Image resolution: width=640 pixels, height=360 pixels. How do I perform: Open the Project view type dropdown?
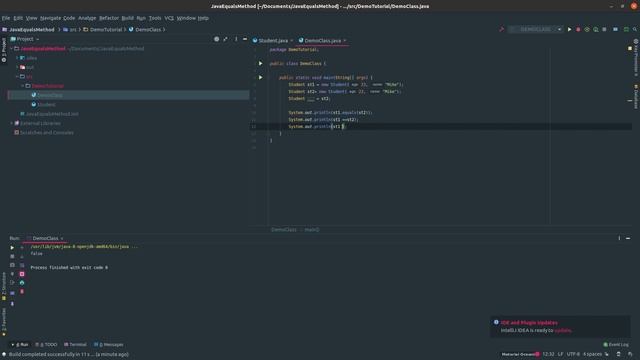[x=25, y=39]
